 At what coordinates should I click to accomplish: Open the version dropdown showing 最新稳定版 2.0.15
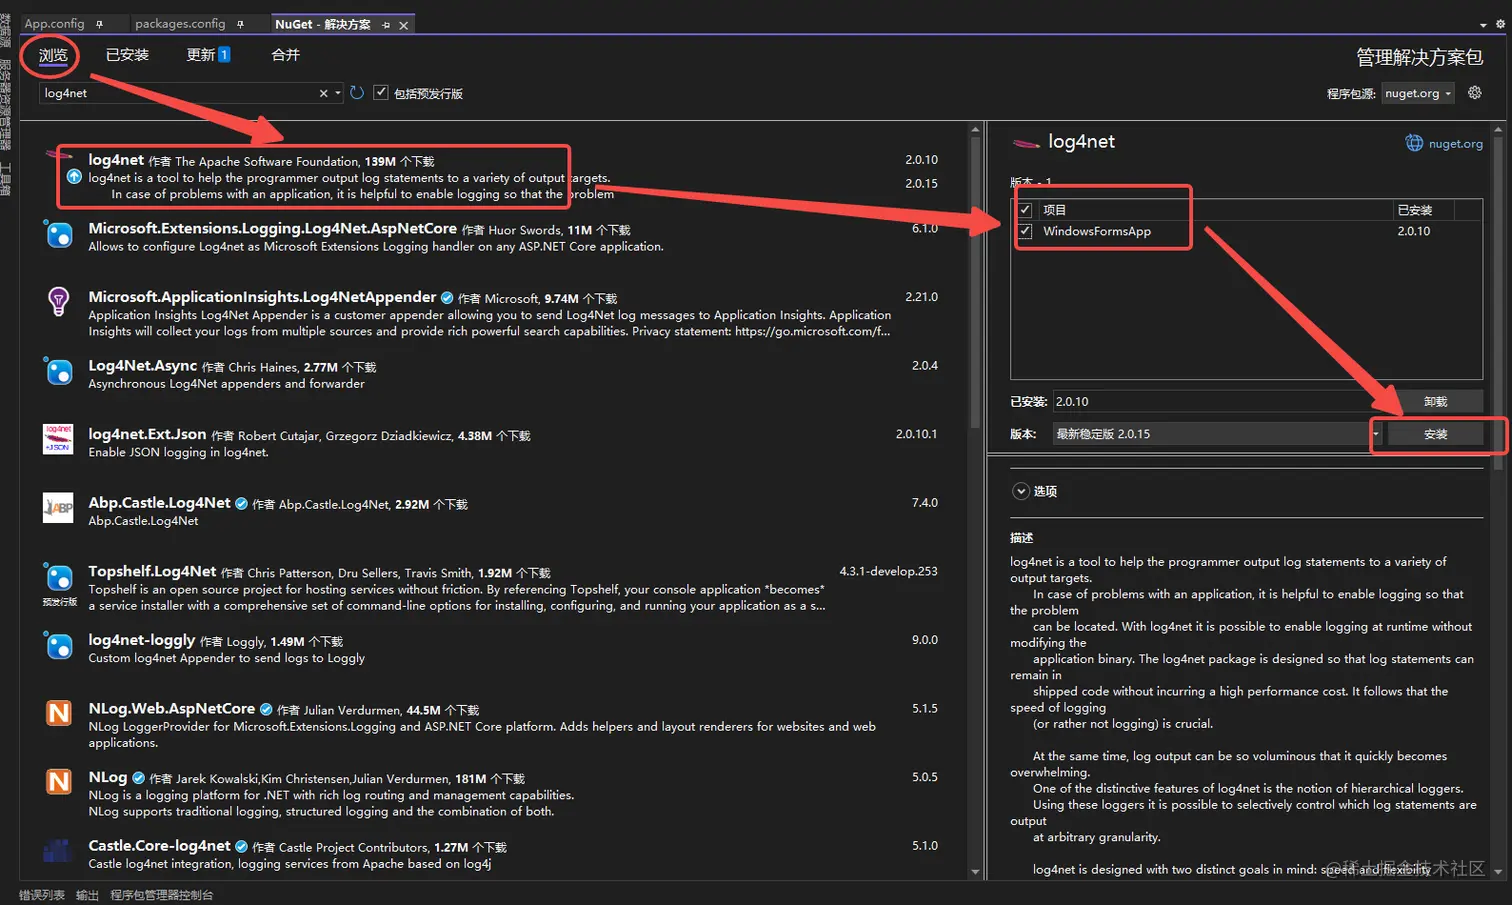1377,433
